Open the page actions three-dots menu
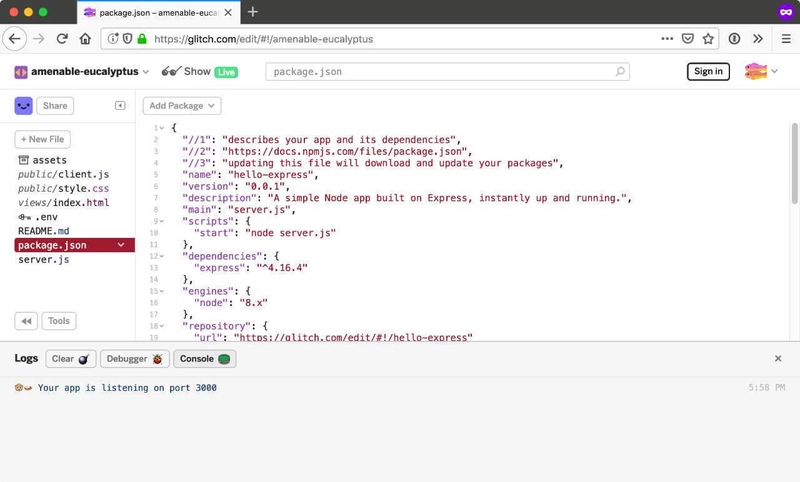The width and height of the screenshot is (800, 482). pos(667,39)
